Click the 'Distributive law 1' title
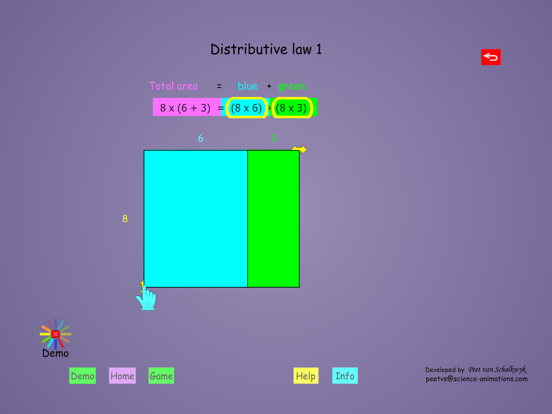Screen dimensions: 552x414 [266, 49]
